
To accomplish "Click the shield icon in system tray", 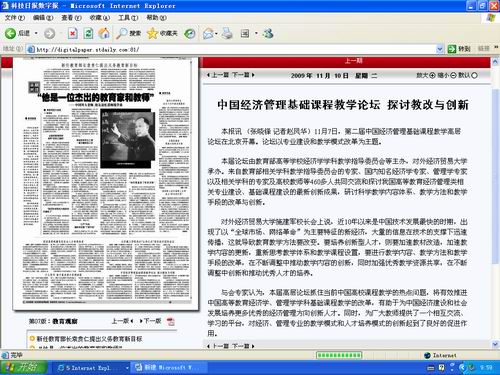I will [471, 368].
